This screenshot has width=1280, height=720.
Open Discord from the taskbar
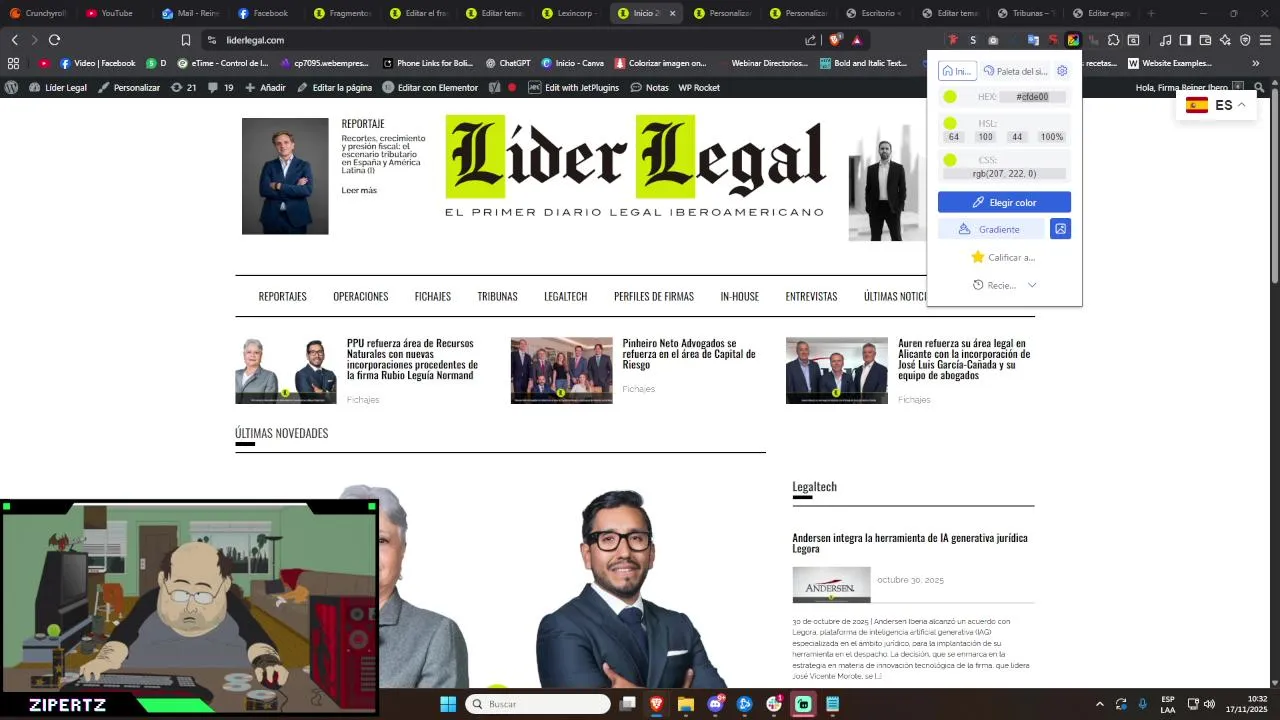715,704
